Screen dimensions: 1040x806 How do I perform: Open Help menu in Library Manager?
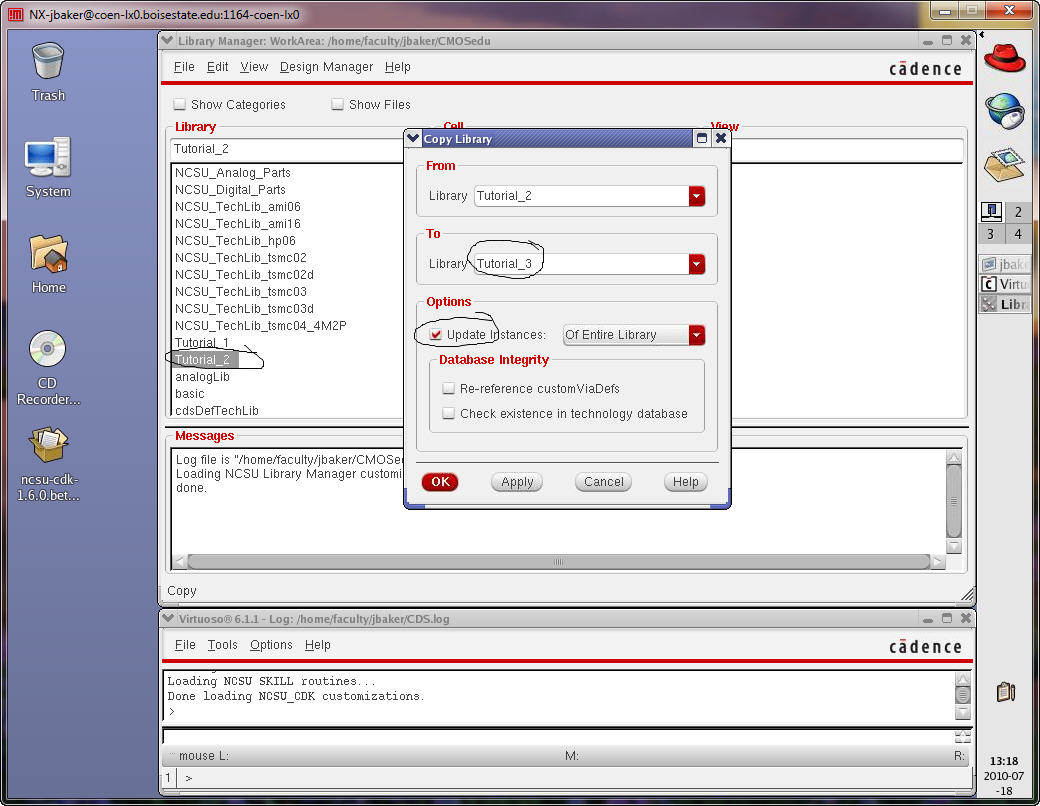[397, 66]
